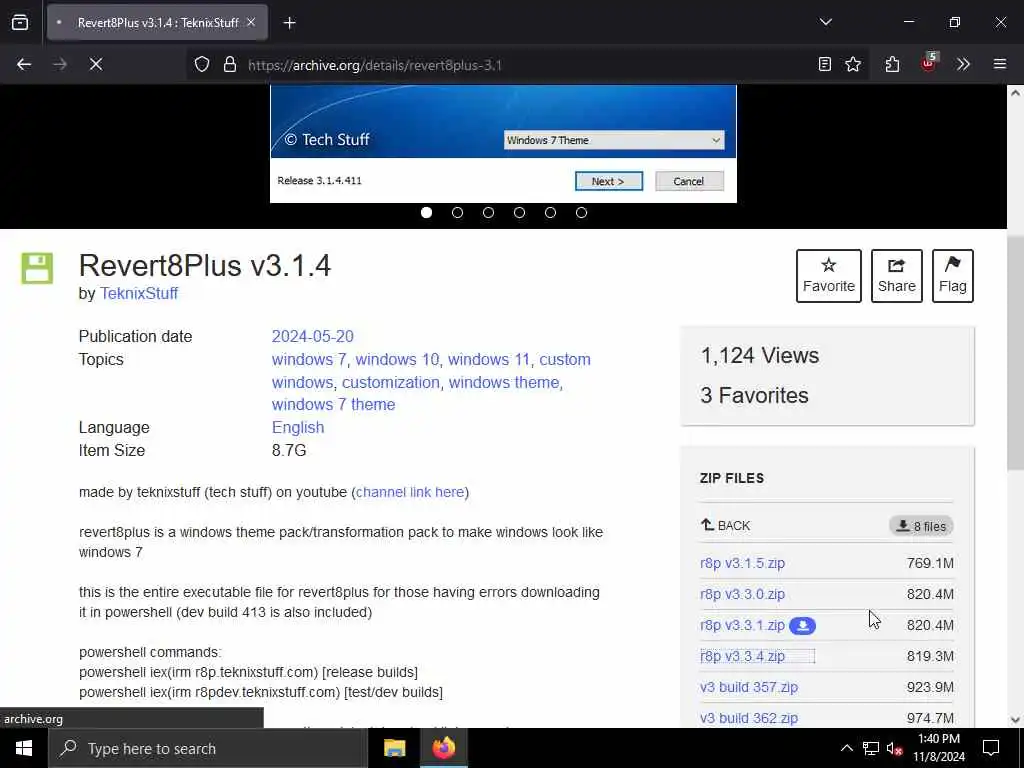The width and height of the screenshot is (1024, 768).
Task: Open the TeknixStuff uploader link
Action: click(x=138, y=293)
